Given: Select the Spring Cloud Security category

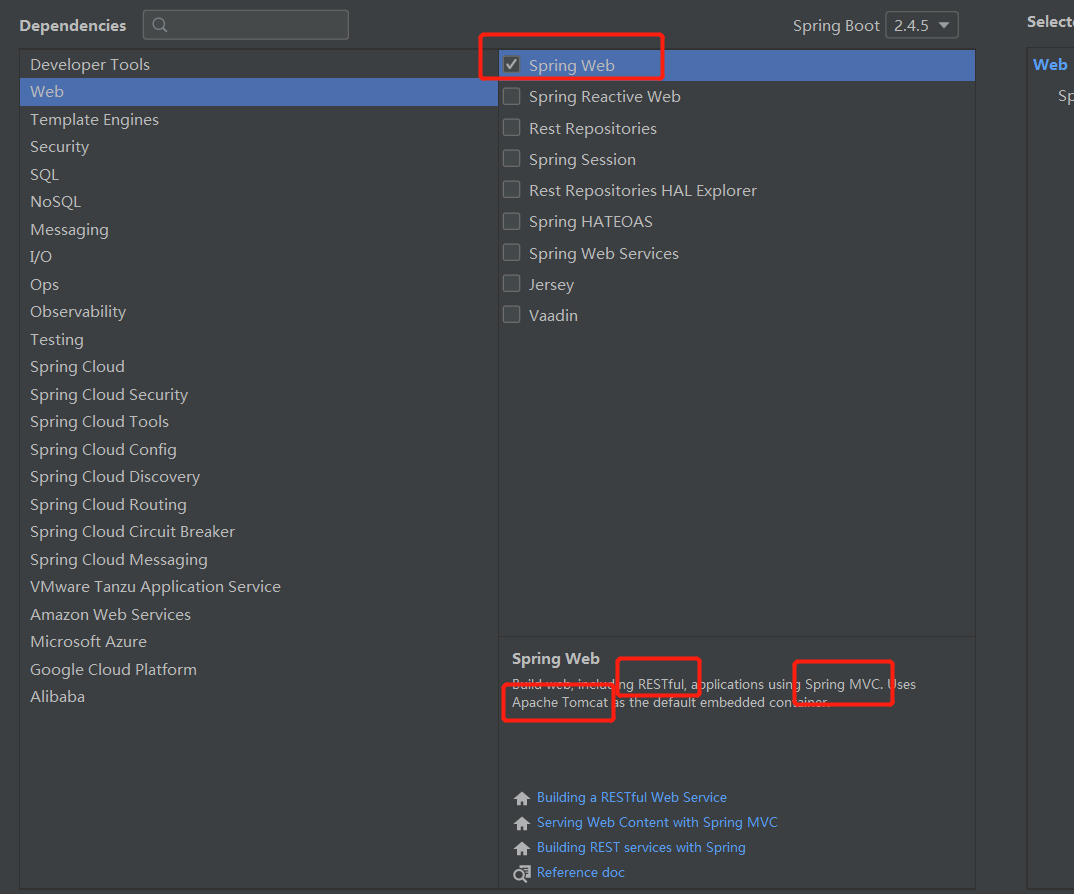Looking at the screenshot, I should click(259, 395).
